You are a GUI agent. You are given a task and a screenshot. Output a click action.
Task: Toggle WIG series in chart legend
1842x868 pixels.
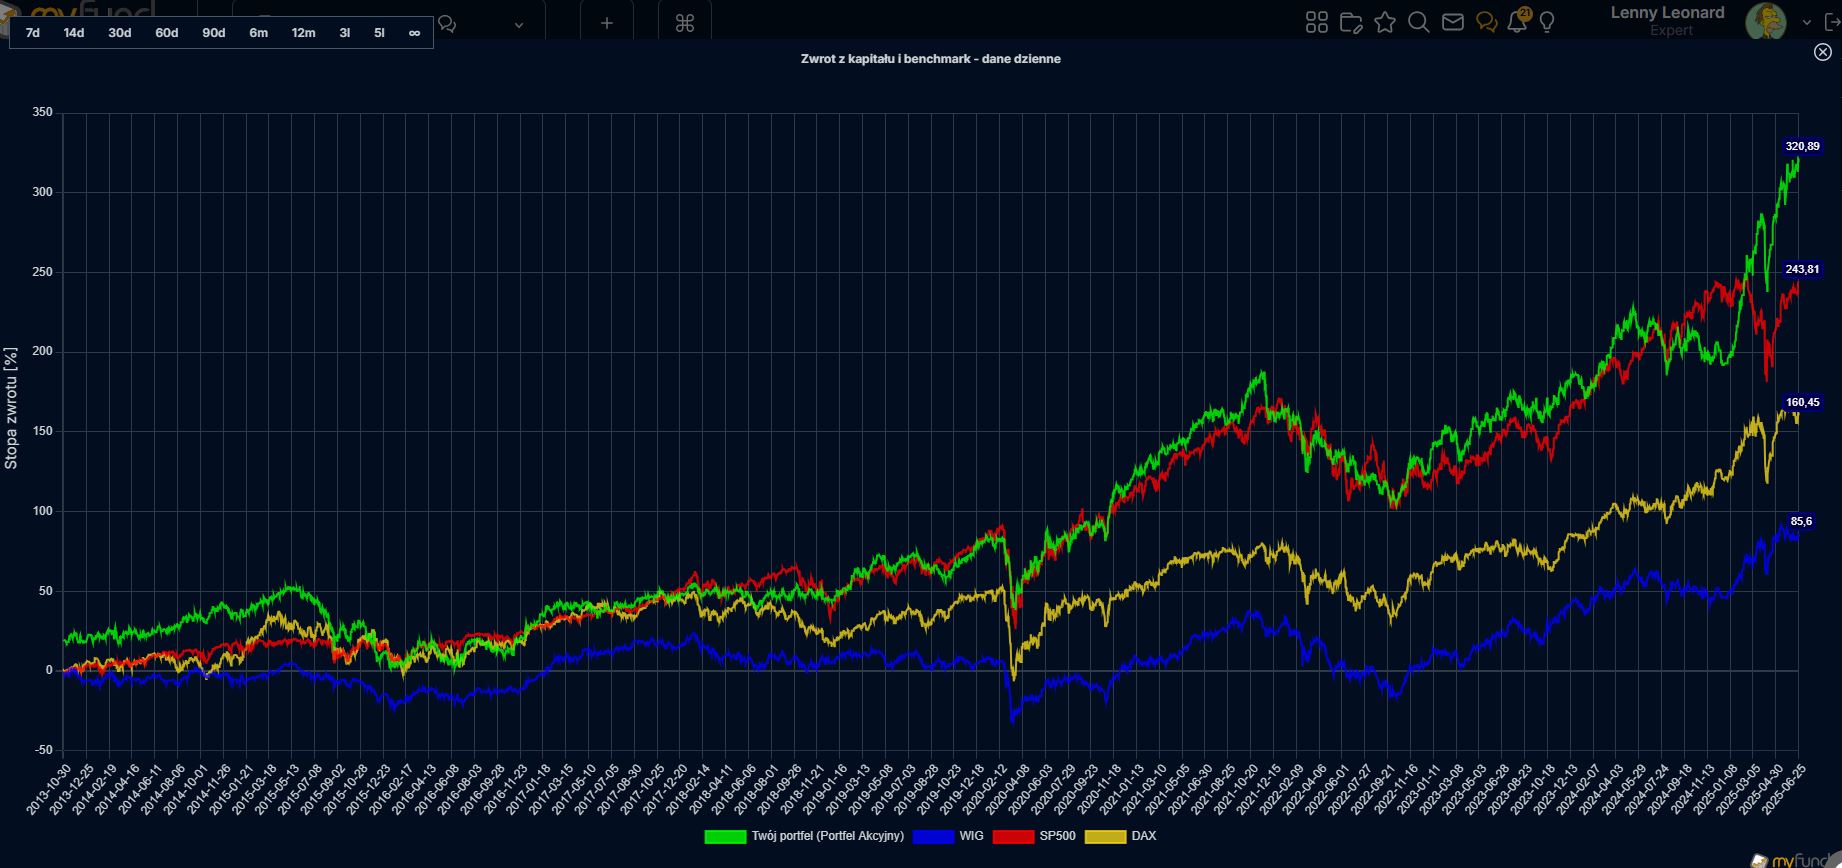point(948,836)
